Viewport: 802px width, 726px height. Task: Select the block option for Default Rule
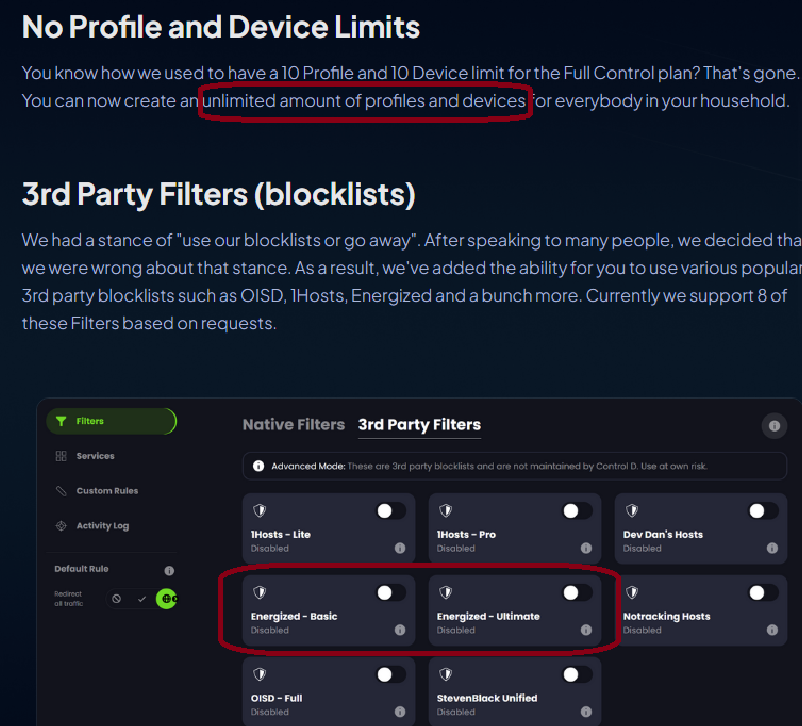point(117,599)
